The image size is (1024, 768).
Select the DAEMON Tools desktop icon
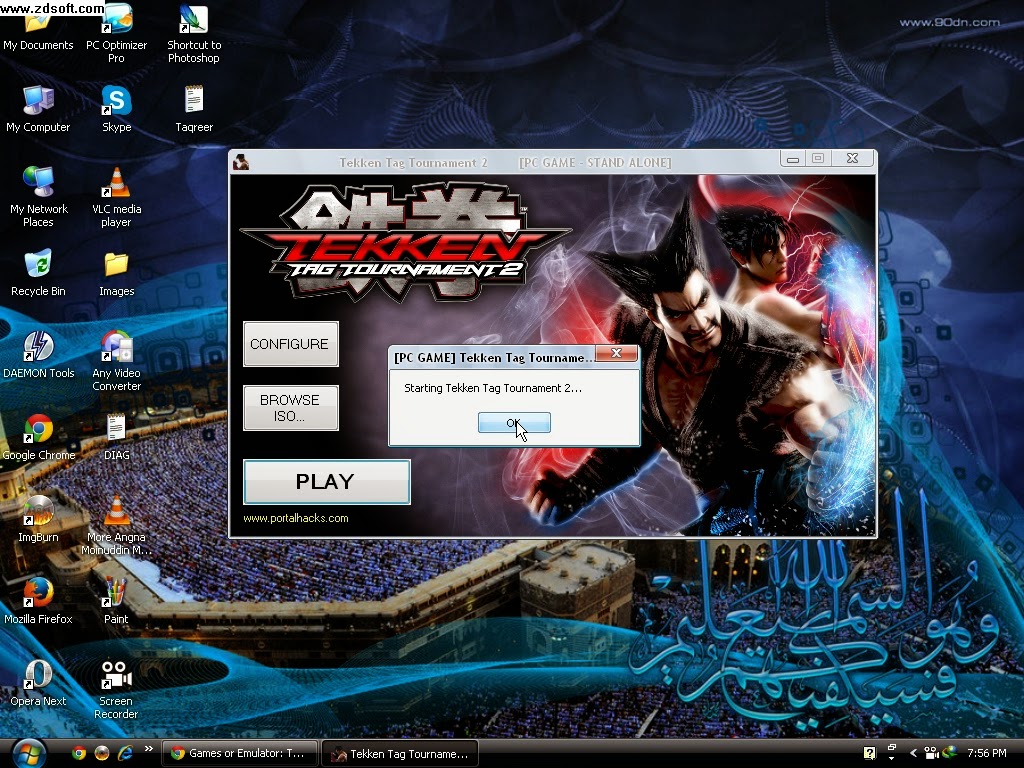39,355
